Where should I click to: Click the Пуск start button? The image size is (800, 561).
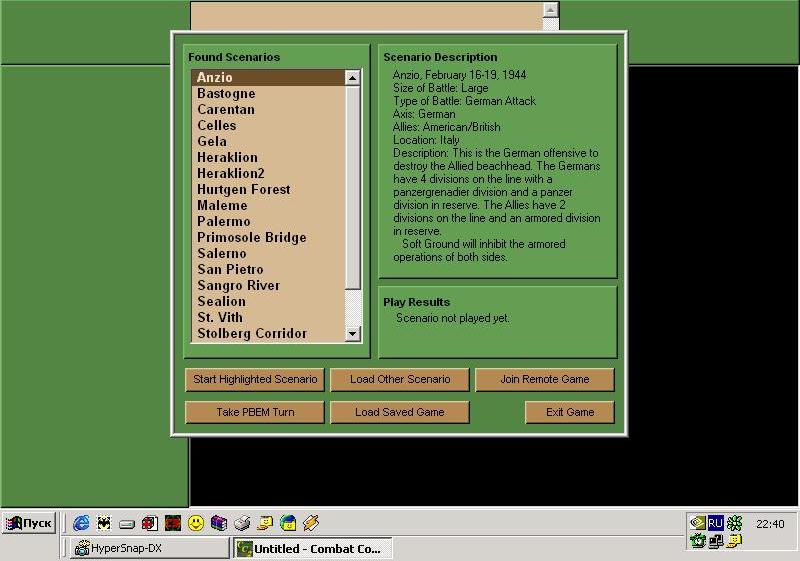tap(29, 523)
